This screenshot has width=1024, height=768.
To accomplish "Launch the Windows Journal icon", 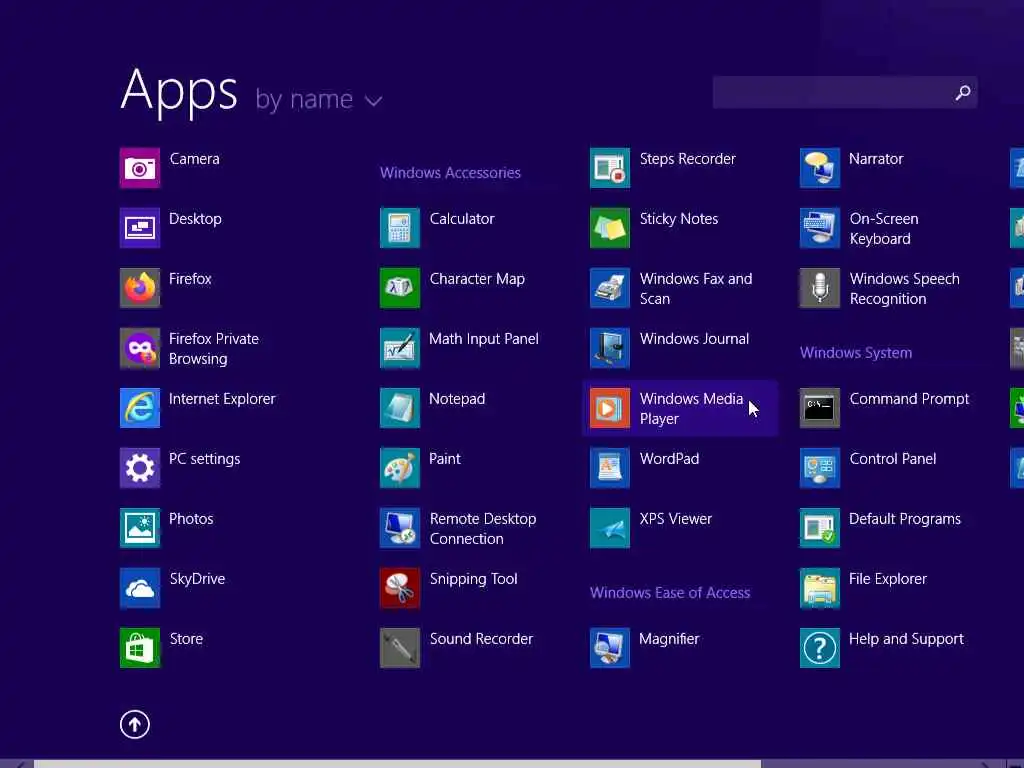I will [610, 348].
